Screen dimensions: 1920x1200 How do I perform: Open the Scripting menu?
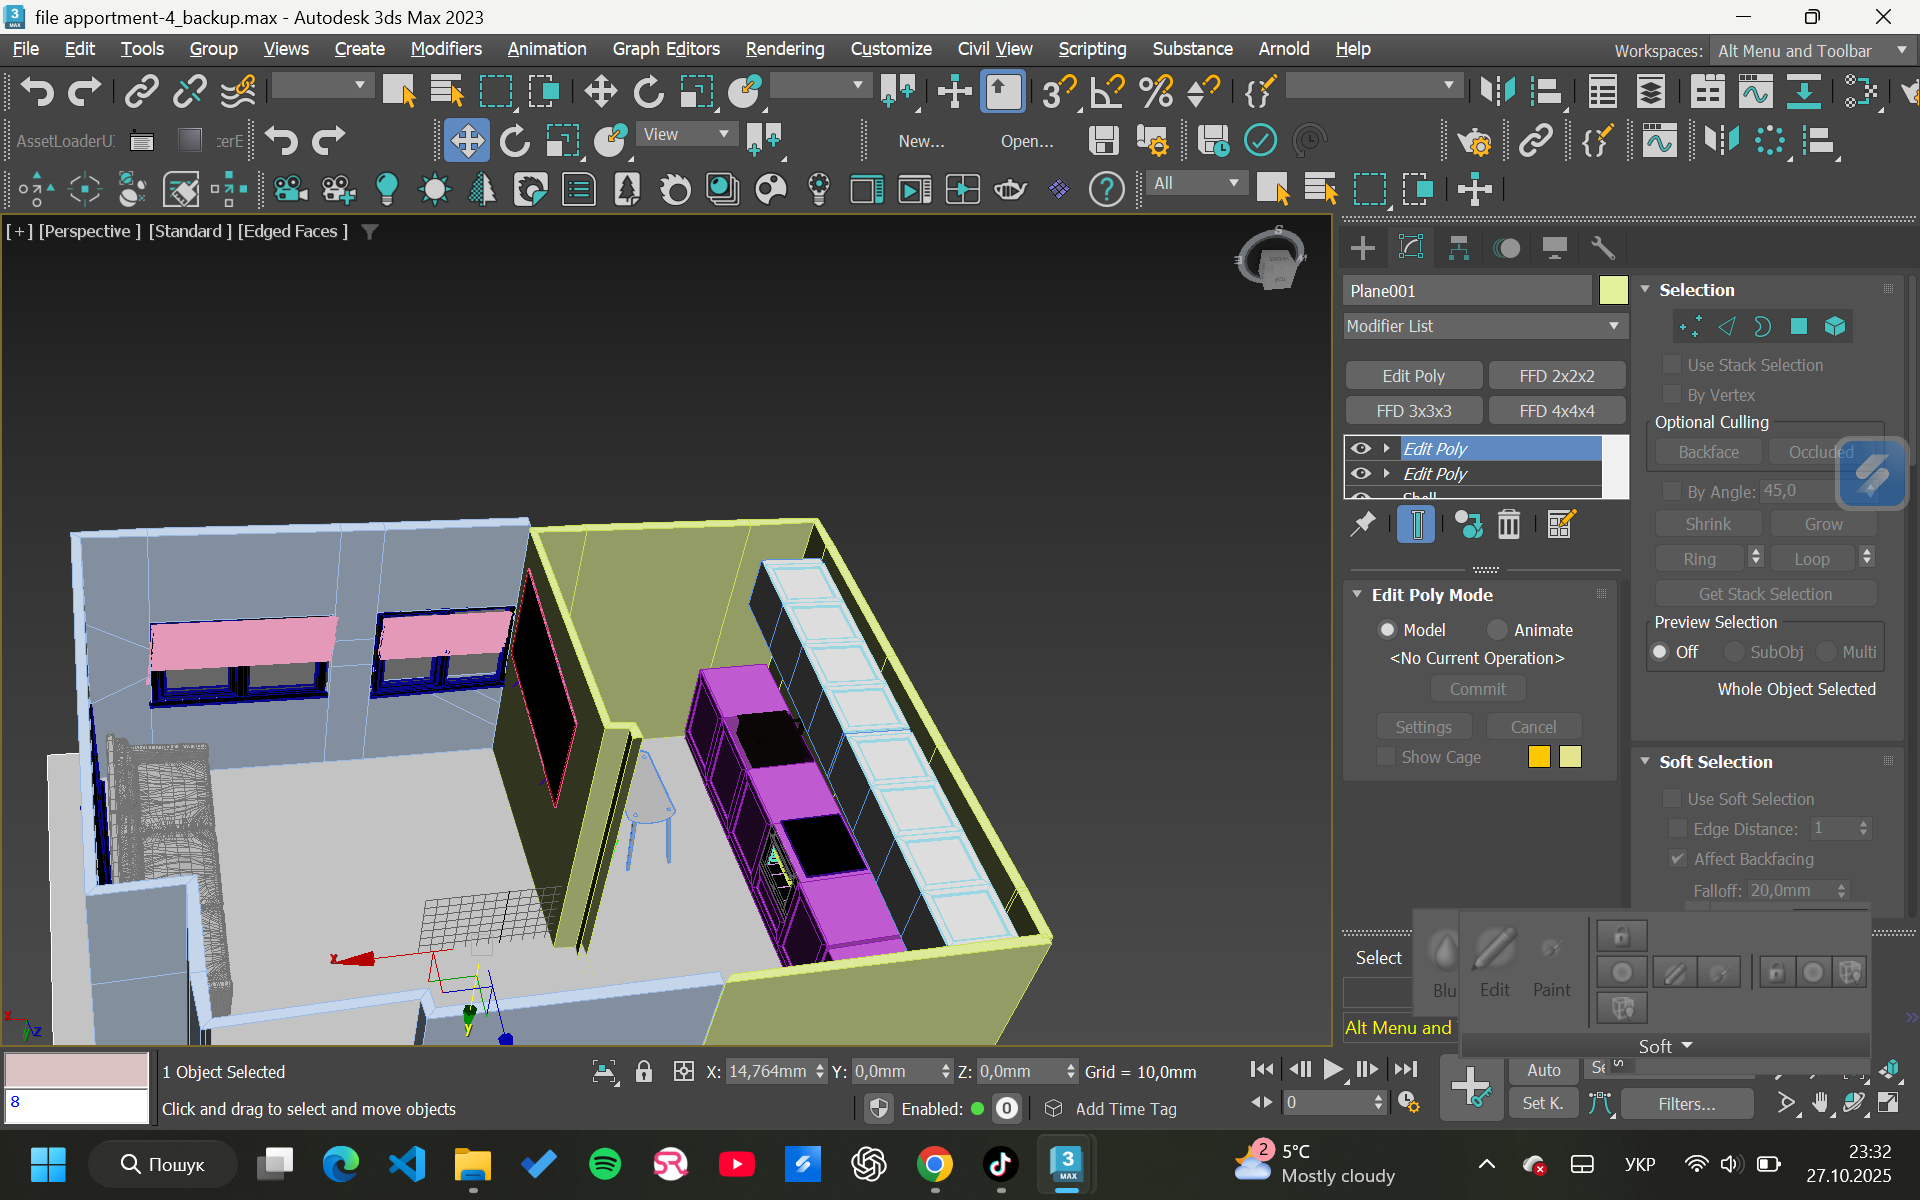pyautogui.click(x=1092, y=49)
